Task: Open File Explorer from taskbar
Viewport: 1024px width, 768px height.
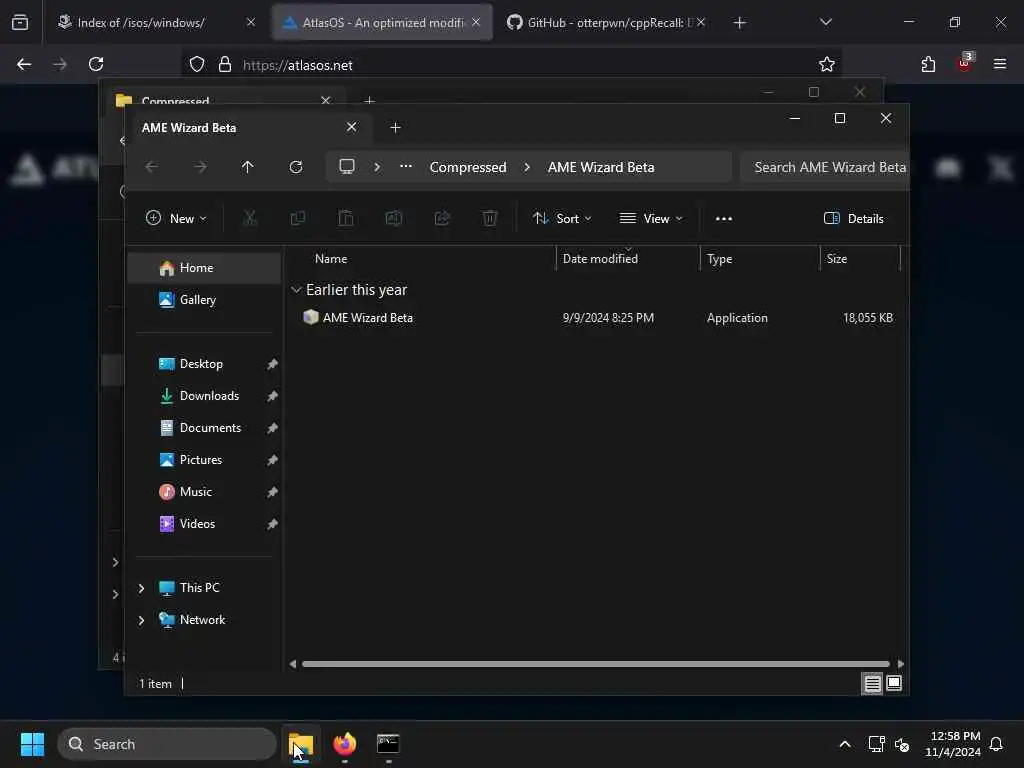Action: [x=301, y=744]
